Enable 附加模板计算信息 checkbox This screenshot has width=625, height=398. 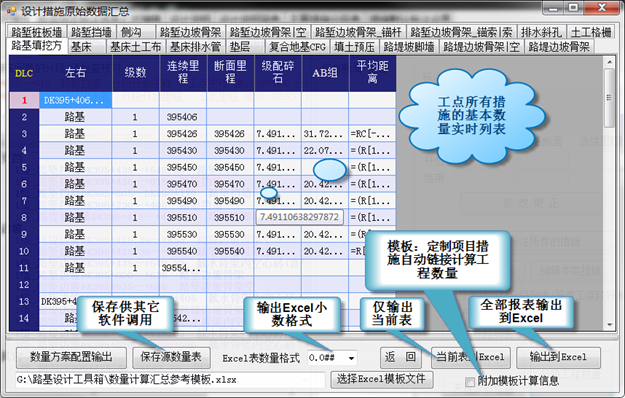470,382
